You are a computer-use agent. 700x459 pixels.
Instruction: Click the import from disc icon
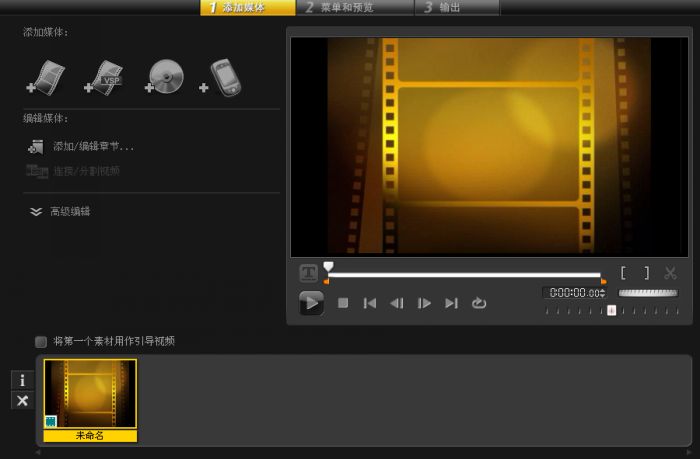click(x=164, y=75)
